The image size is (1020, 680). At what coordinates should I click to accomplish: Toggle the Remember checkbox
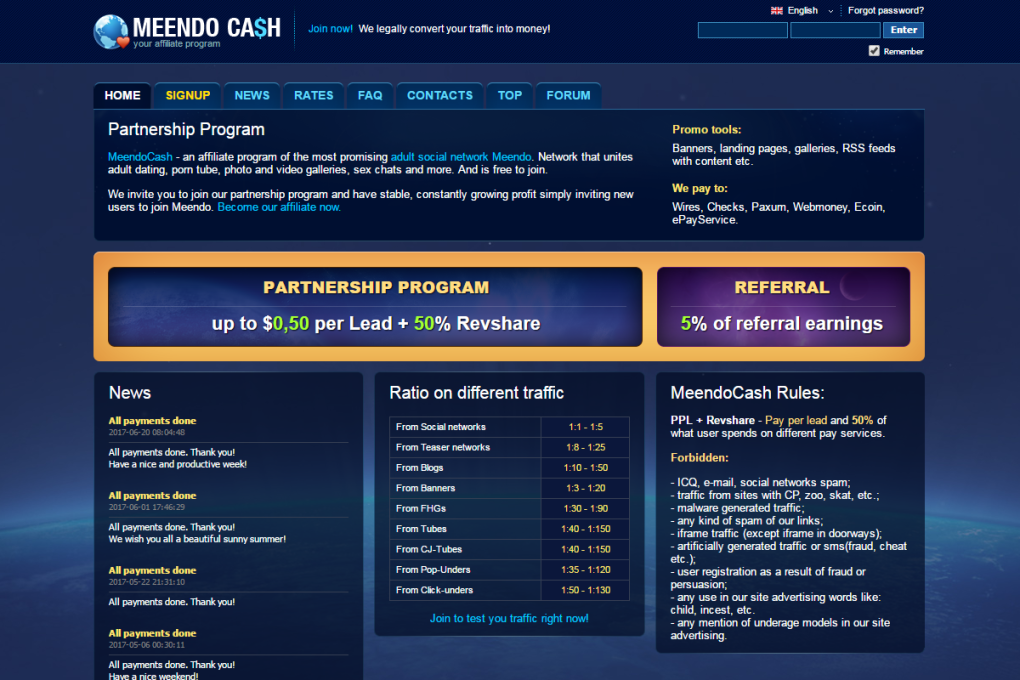click(x=874, y=51)
